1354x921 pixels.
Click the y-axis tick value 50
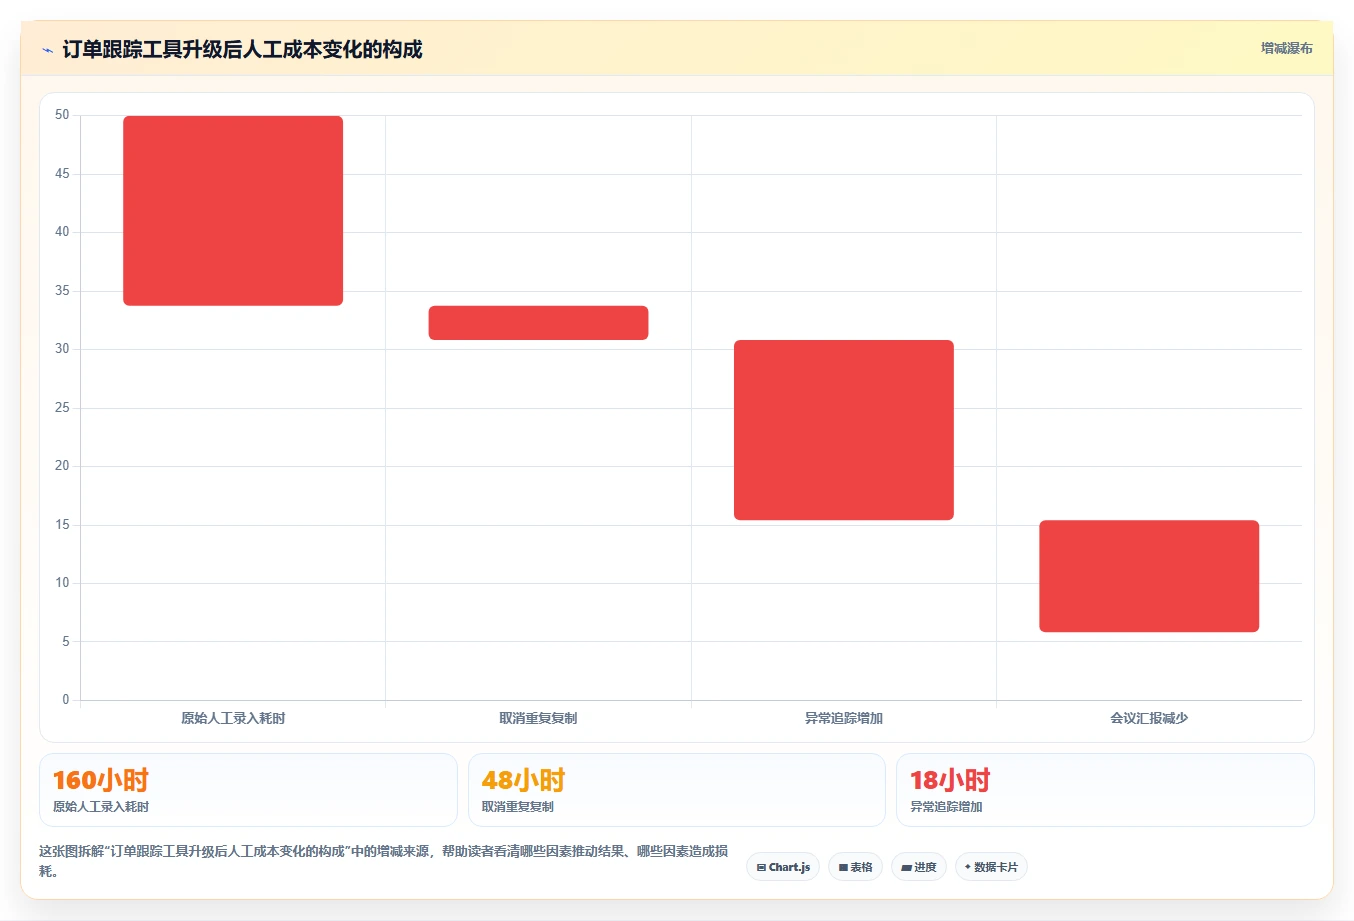pos(62,115)
